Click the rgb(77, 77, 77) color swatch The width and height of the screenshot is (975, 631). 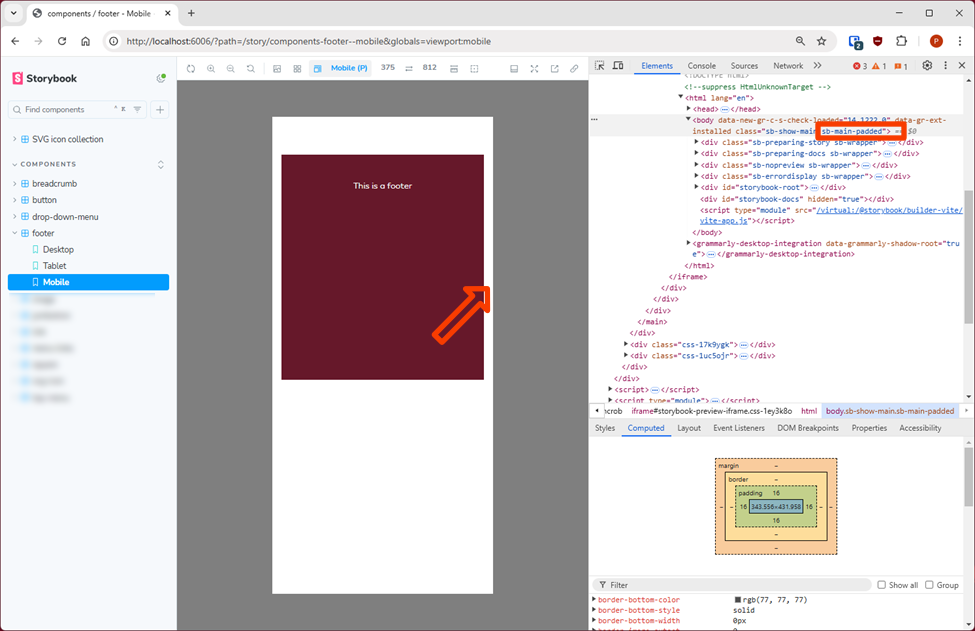737,600
